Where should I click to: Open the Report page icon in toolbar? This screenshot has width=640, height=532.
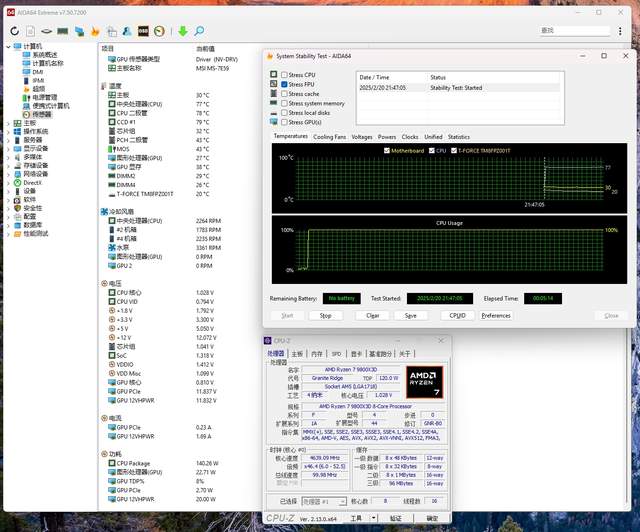[31, 31]
